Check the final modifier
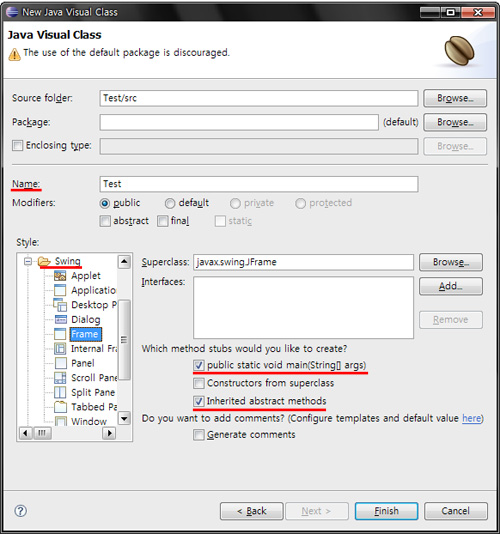This screenshot has width=500, height=534. coord(162,221)
